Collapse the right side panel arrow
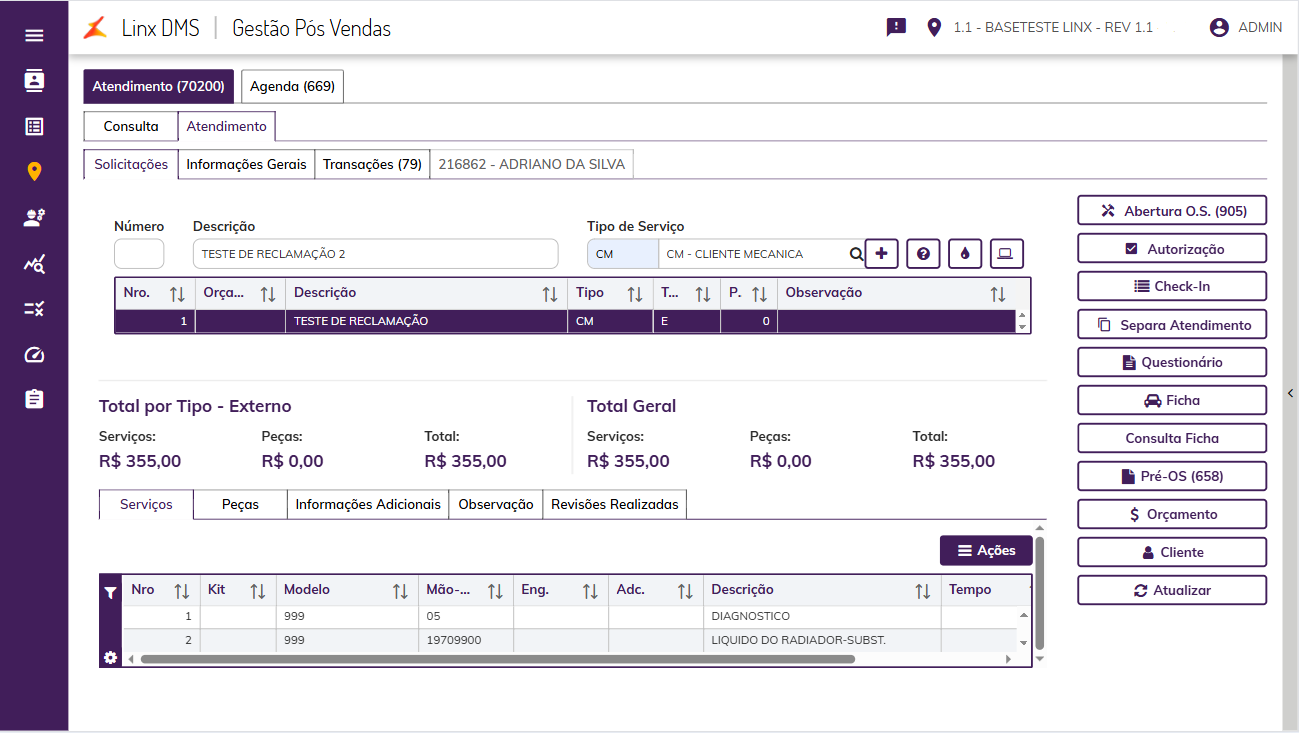This screenshot has height=733, width=1299. pos(1291,393)
